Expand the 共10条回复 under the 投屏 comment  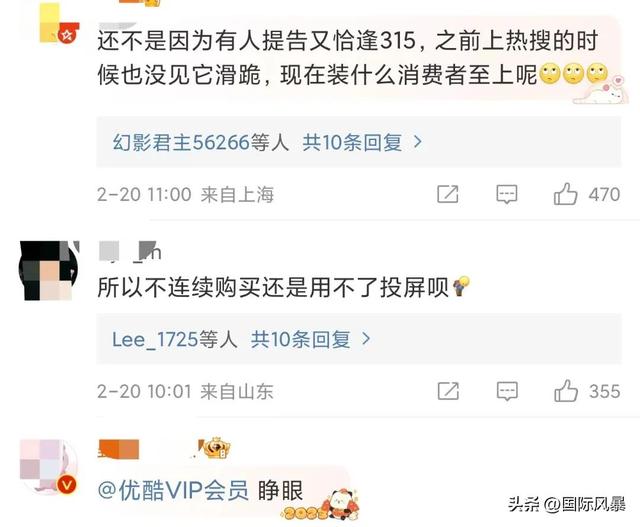[x=310, y=339]
